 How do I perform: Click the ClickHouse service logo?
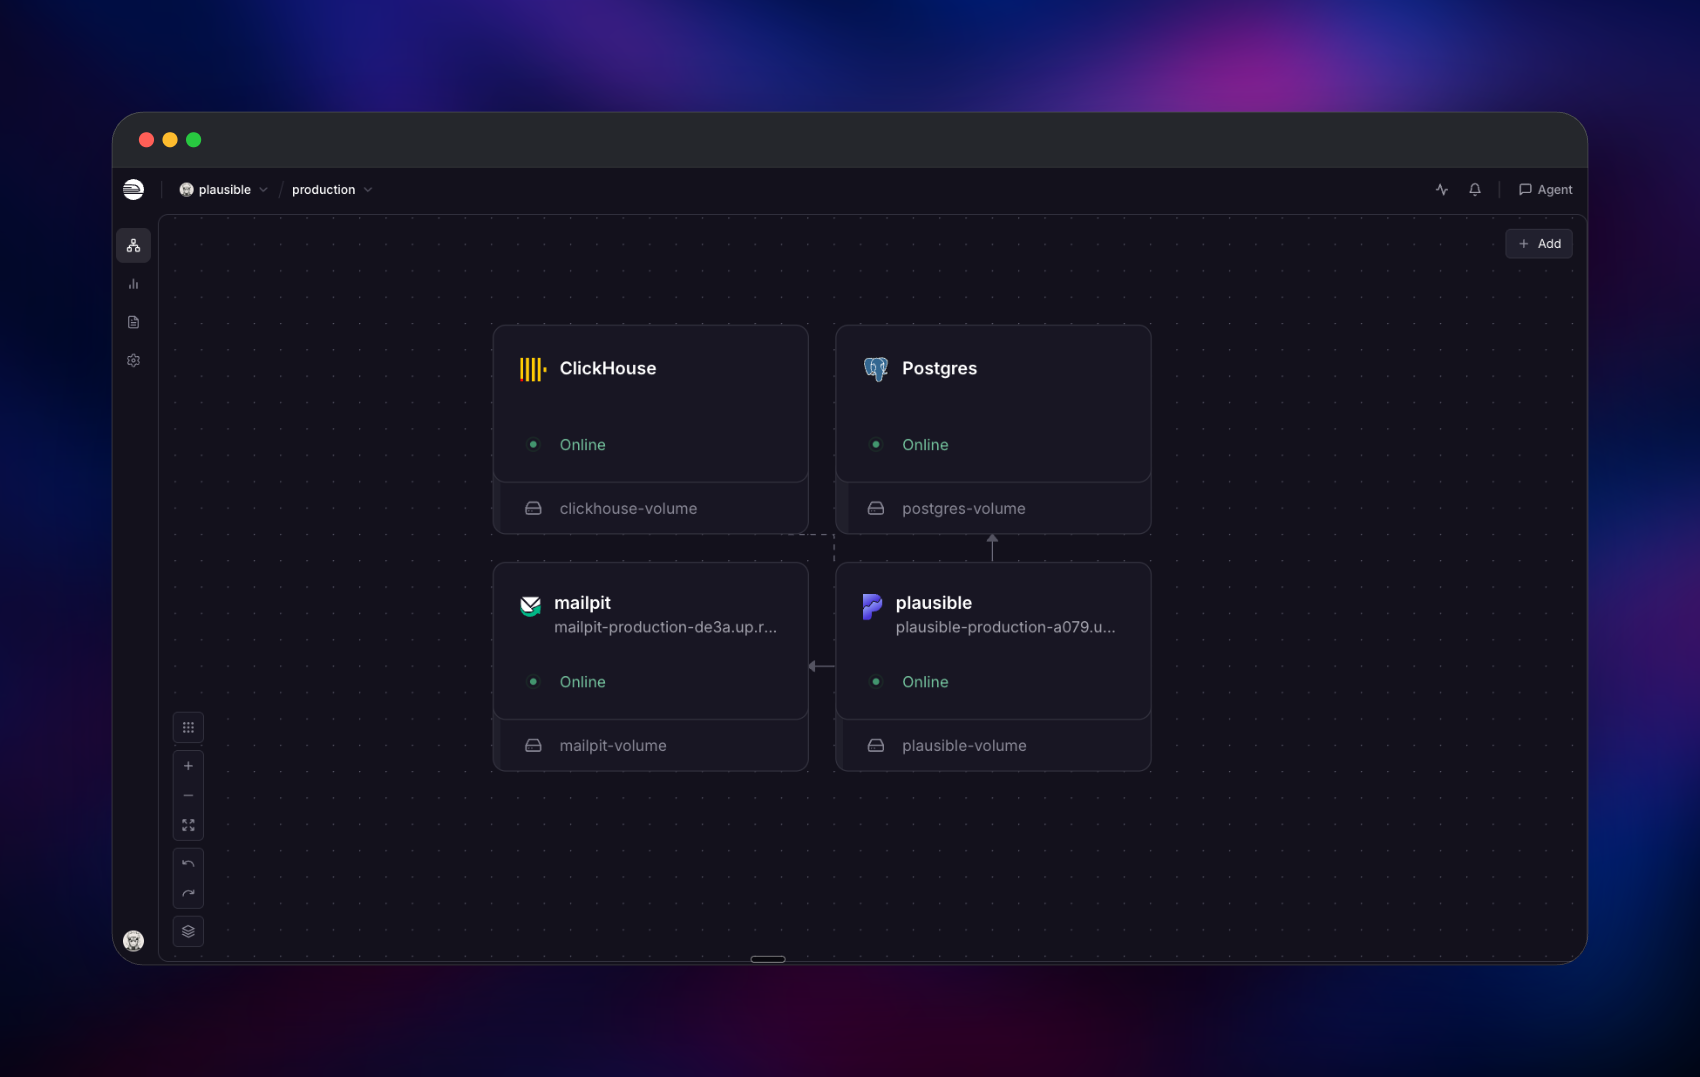click(x=533, y=369)
